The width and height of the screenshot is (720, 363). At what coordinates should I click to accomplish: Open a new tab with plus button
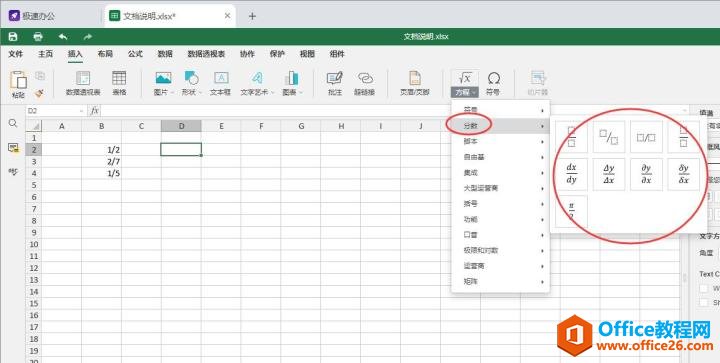[x=252, y=16]
